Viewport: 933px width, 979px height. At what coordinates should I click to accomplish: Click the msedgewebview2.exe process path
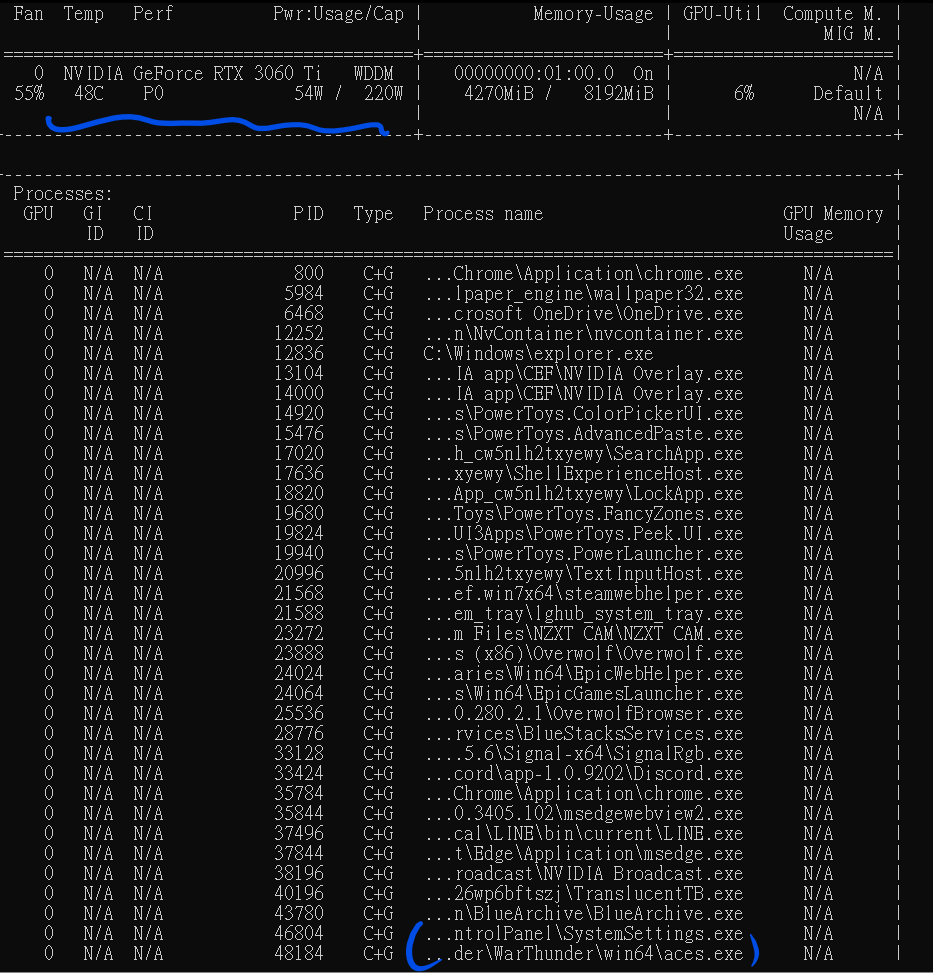coord(584,813)
